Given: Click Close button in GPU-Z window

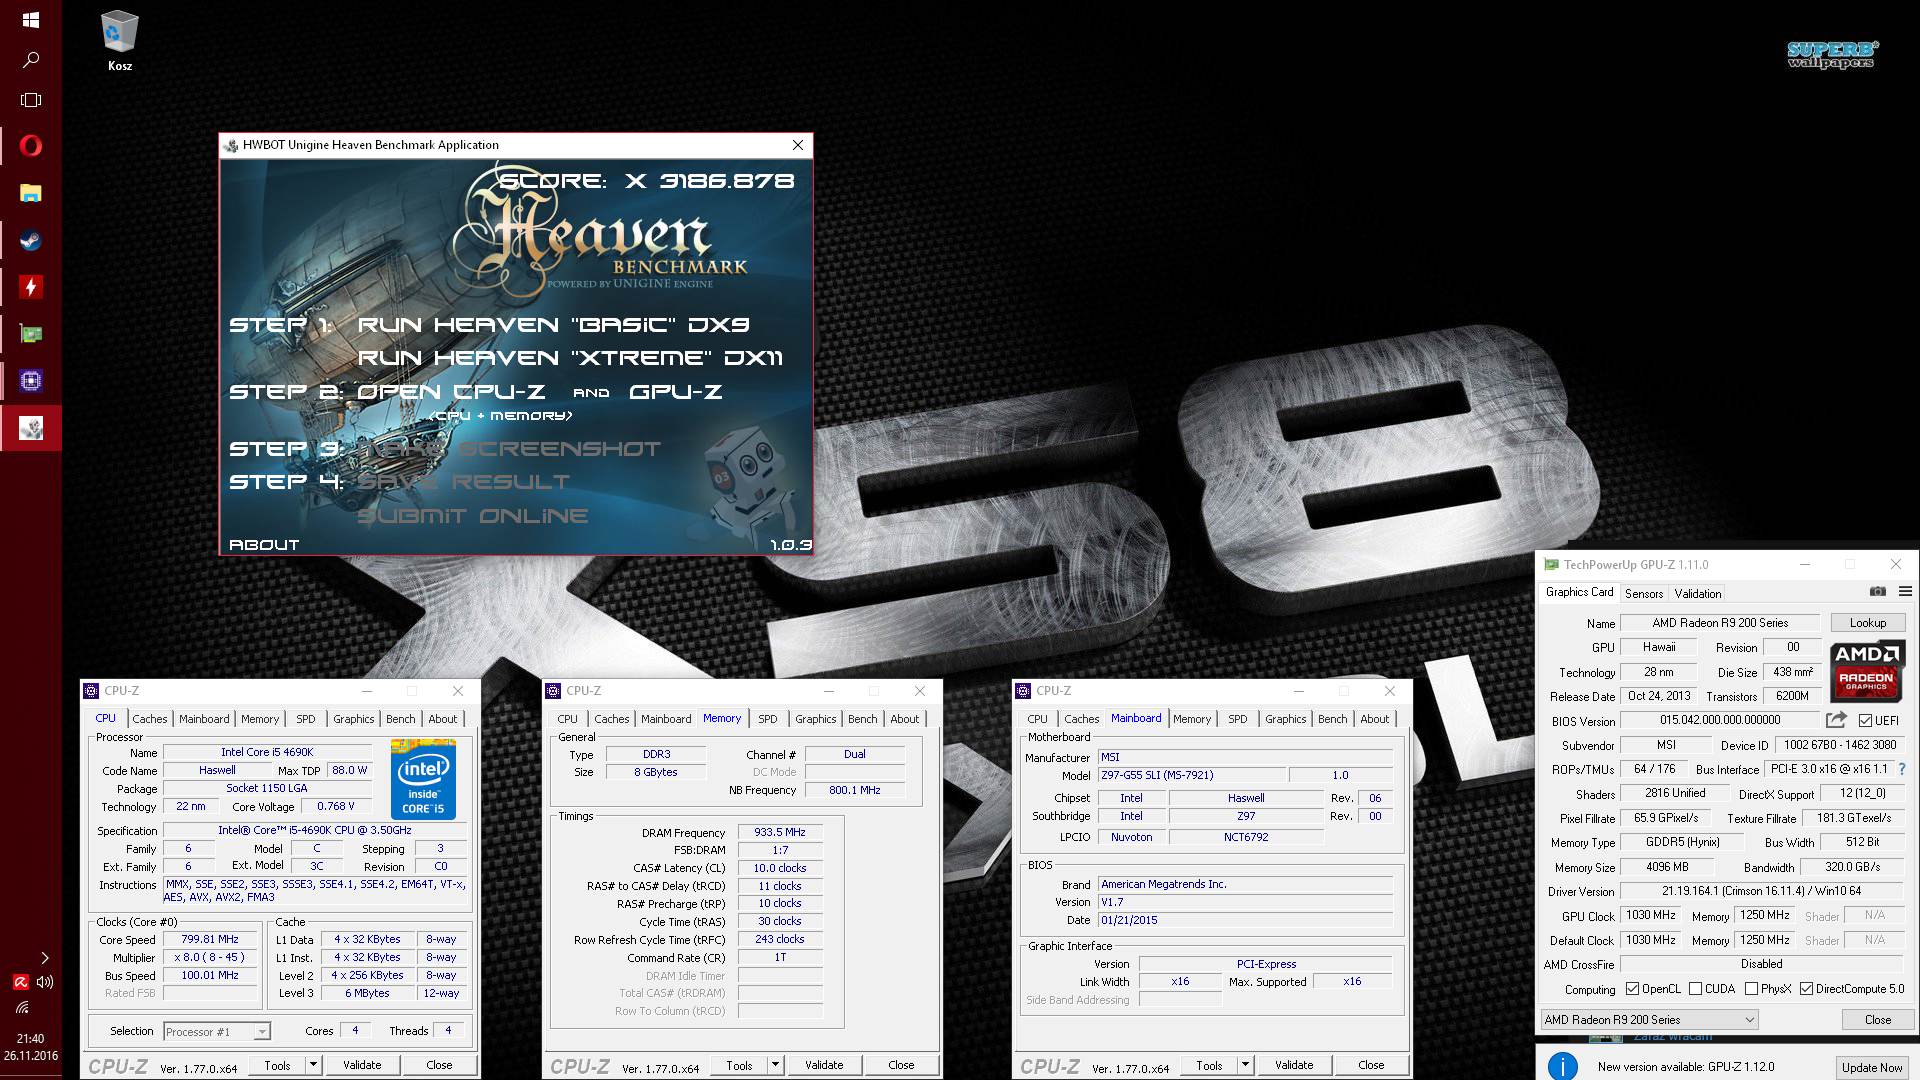Looking at the screenshot, I should (x=1878, y=1020).
